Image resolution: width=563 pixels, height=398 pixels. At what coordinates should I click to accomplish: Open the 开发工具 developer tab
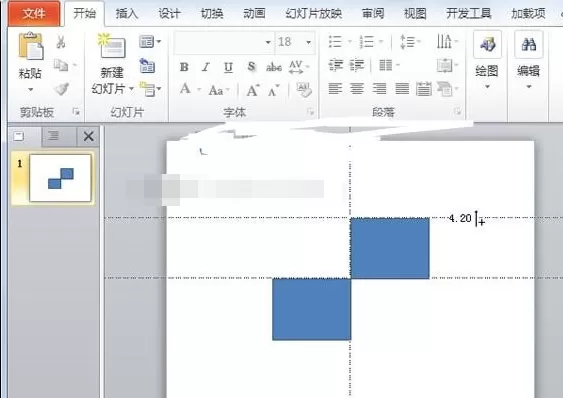pos(469,14)
